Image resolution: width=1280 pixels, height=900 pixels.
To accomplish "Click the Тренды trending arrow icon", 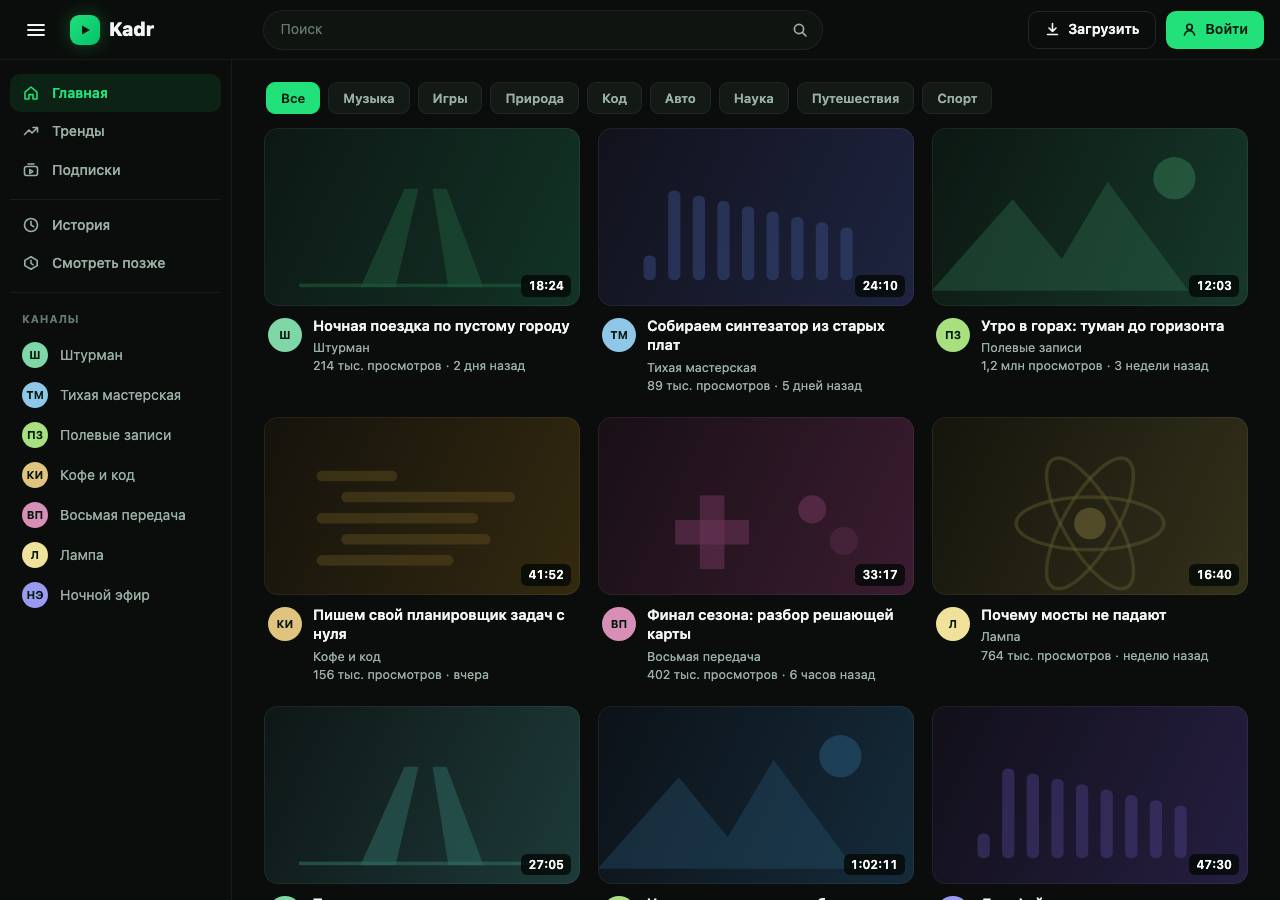I will coord(31,131).
